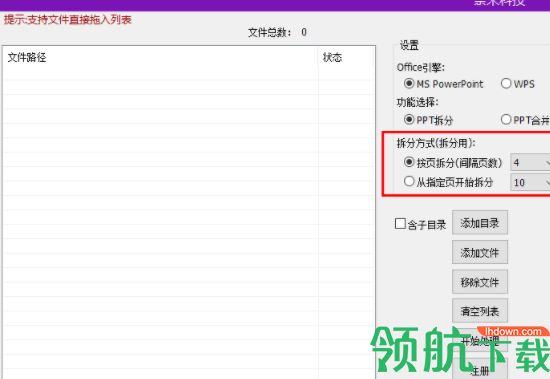
Task: Click the red hint text 提示:支持文件直接拖入列表
Action: click(x=68, y=20)
